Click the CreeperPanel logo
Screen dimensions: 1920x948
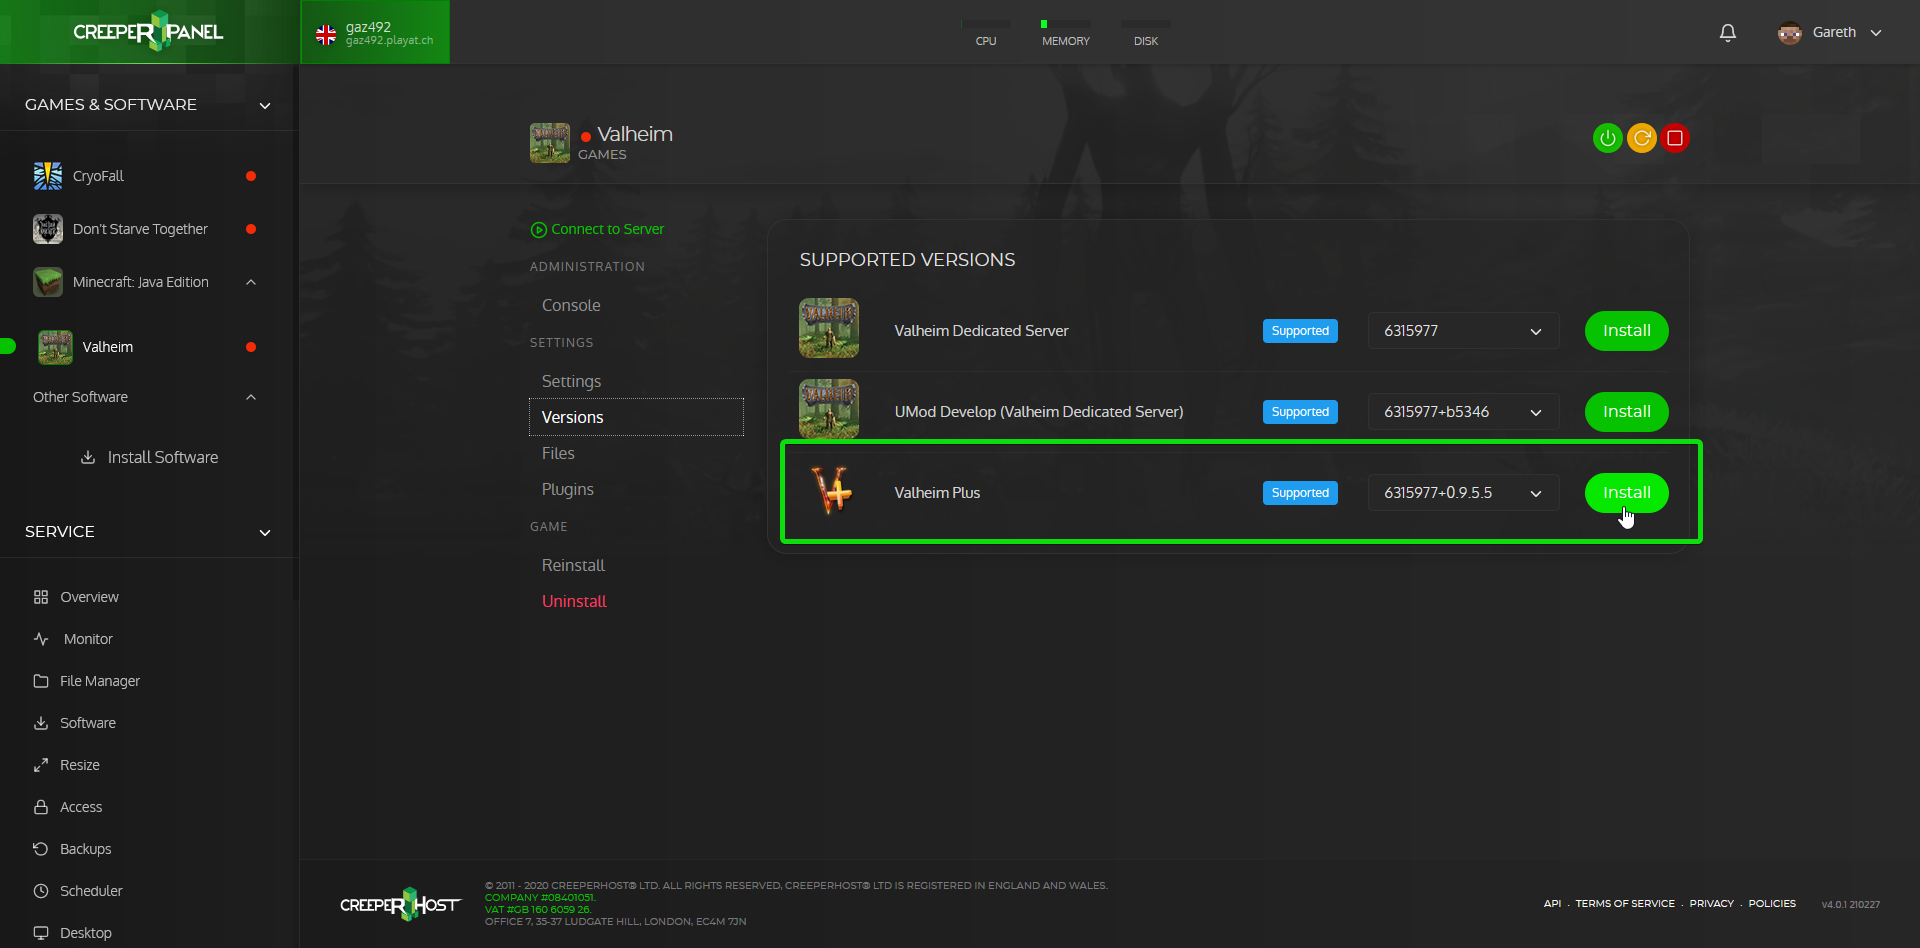[148, 31]
